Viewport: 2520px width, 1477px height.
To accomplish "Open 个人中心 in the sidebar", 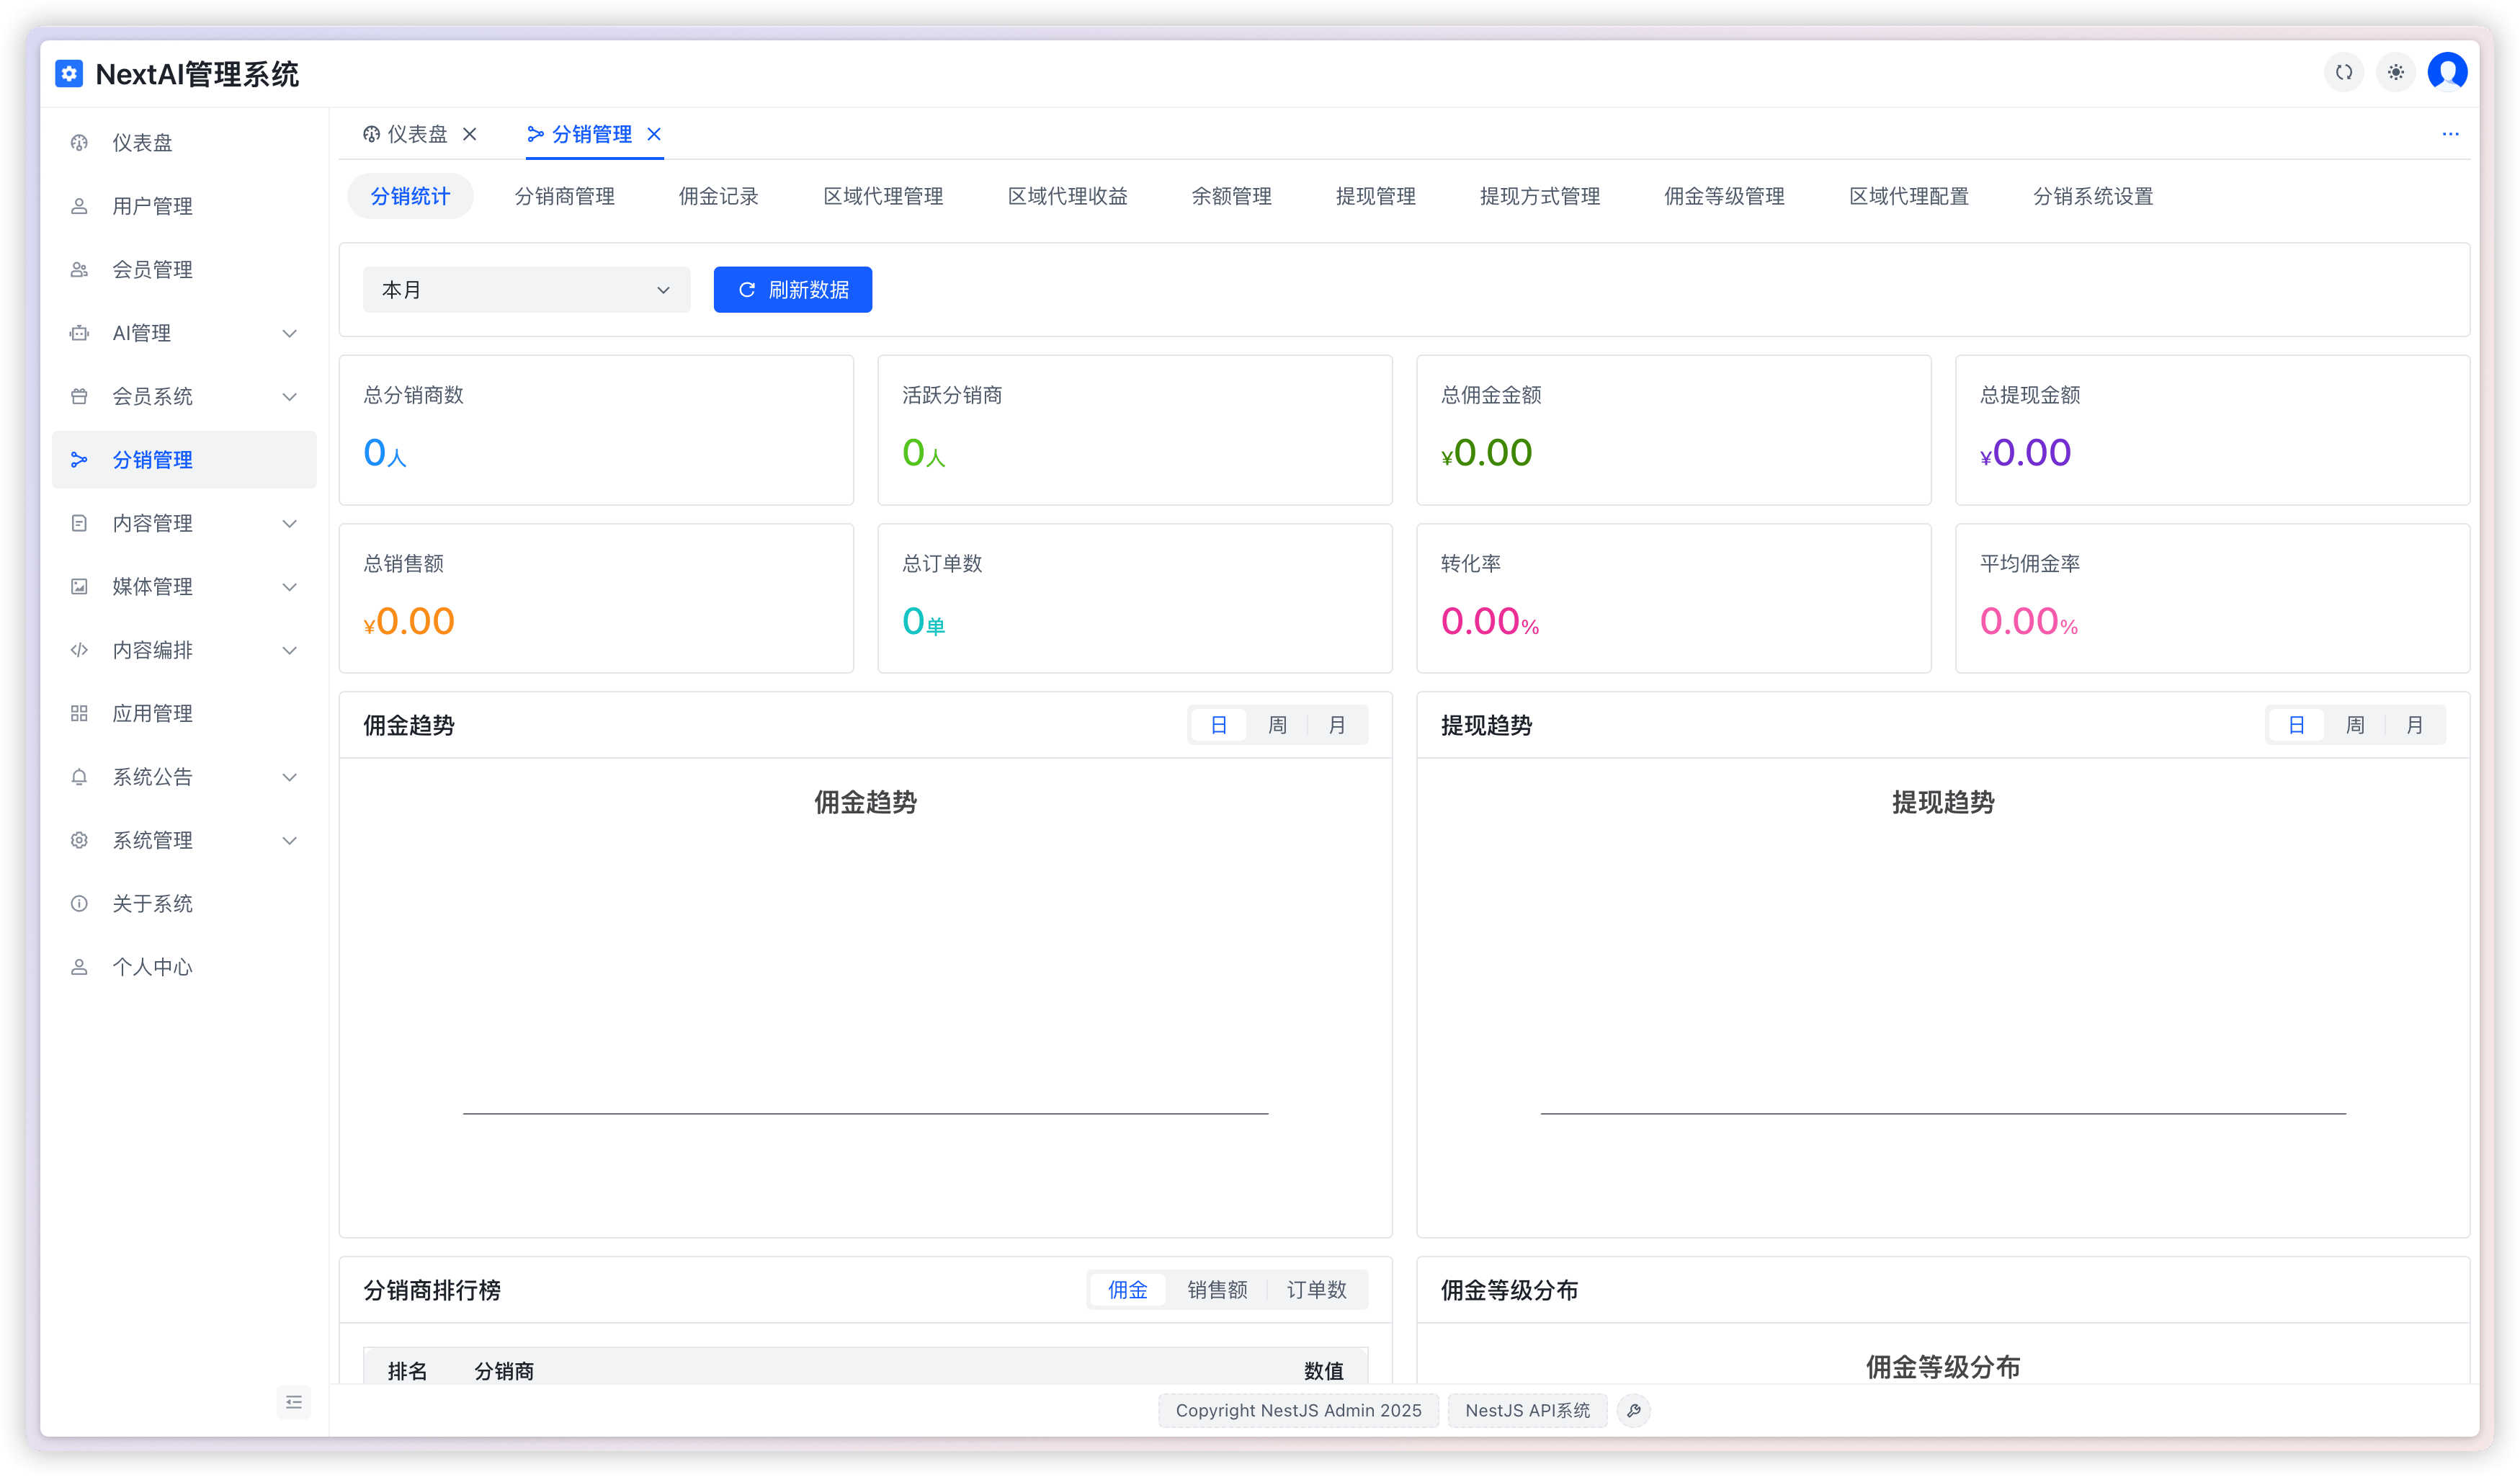I will click(x=184, y=967).
